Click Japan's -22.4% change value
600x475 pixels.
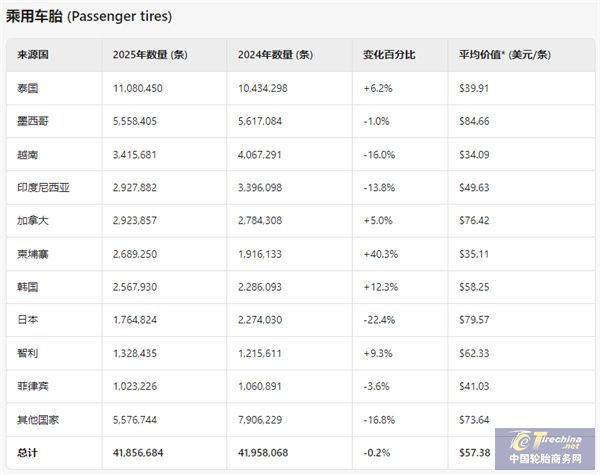point(380,320)
